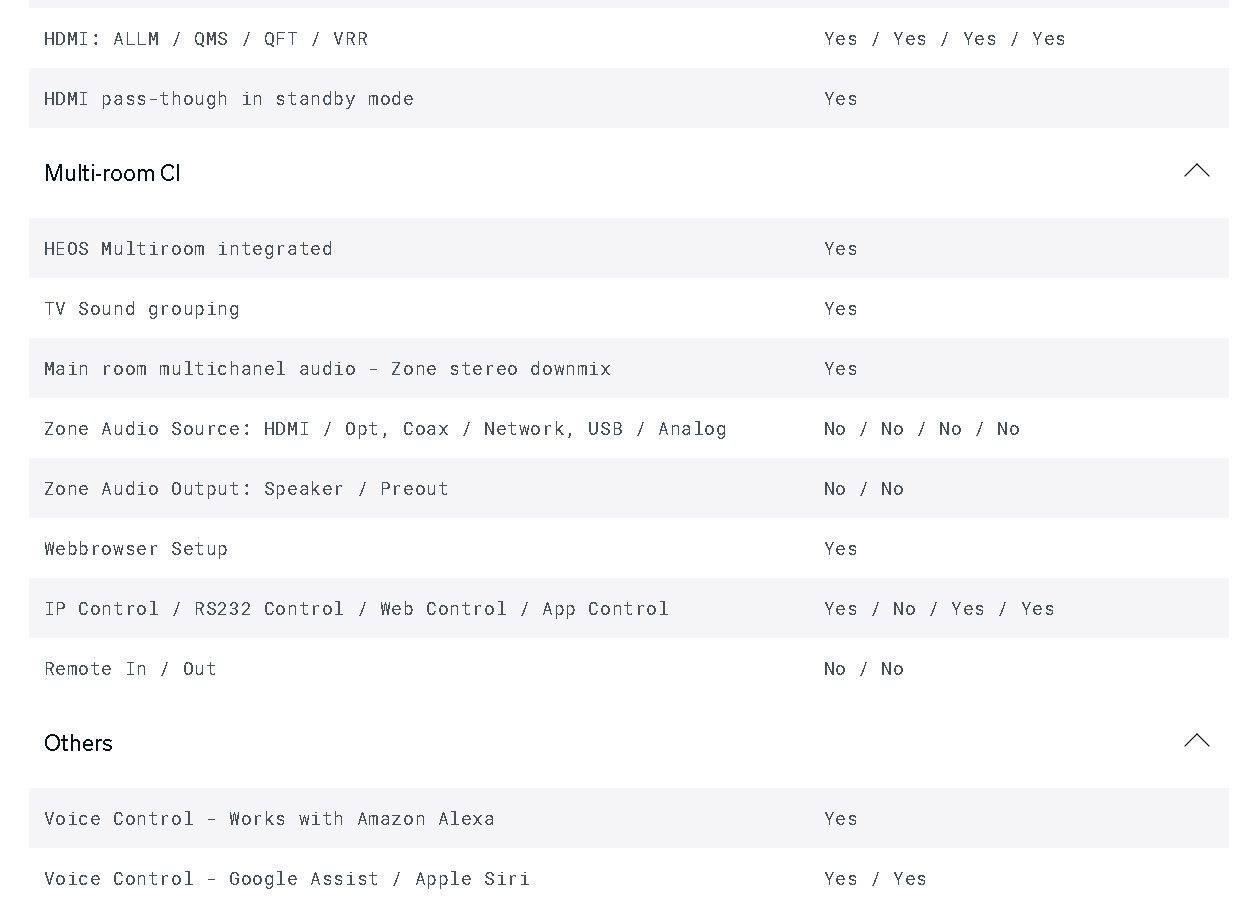The width and height of the screenshot is (1243, 898).
Task: Click the Others section heading
Action: (78, 743)
